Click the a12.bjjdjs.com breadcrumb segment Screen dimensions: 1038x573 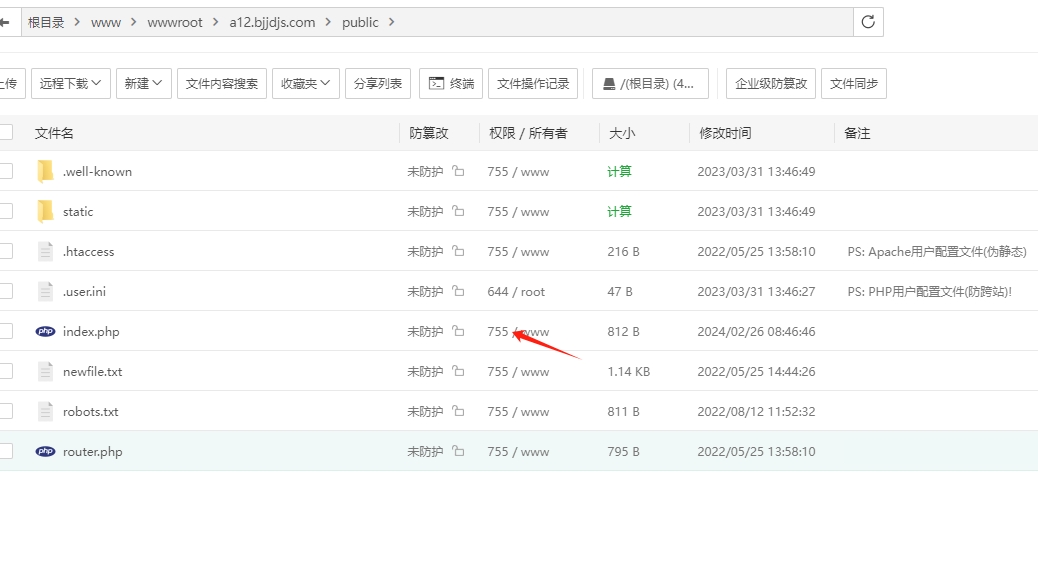[x=272, y=22]
